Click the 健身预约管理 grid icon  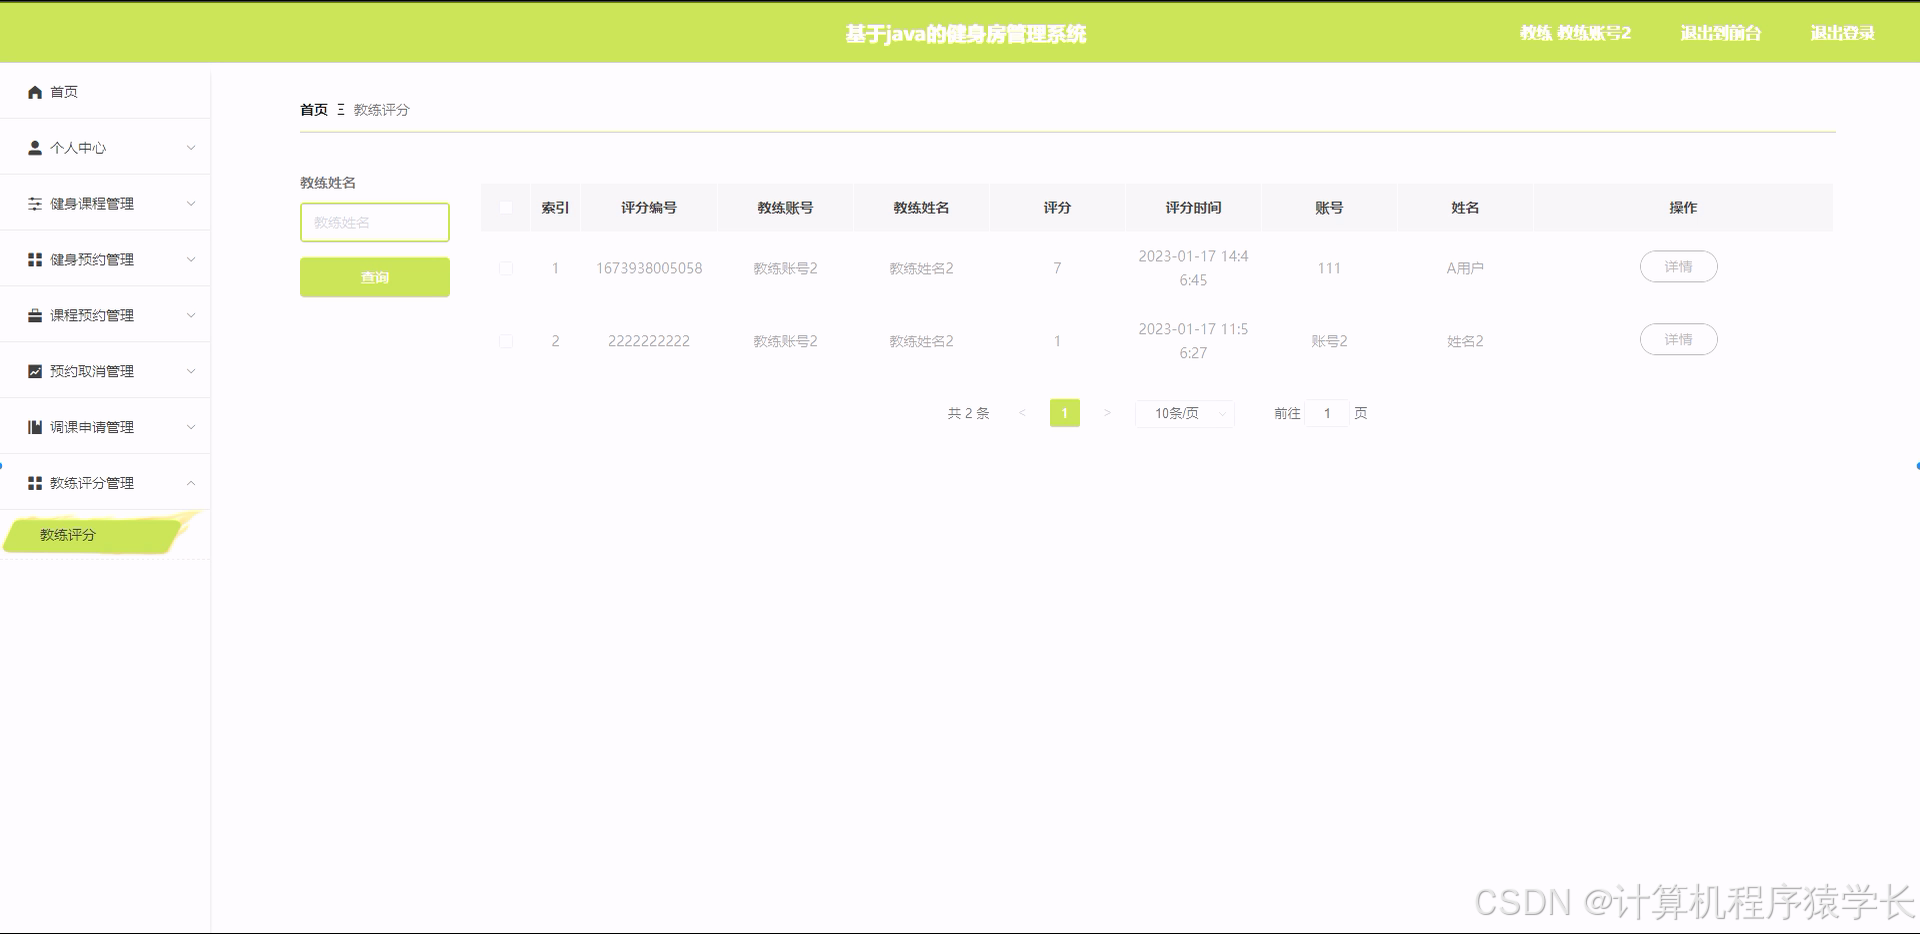(x=33, y=259)
